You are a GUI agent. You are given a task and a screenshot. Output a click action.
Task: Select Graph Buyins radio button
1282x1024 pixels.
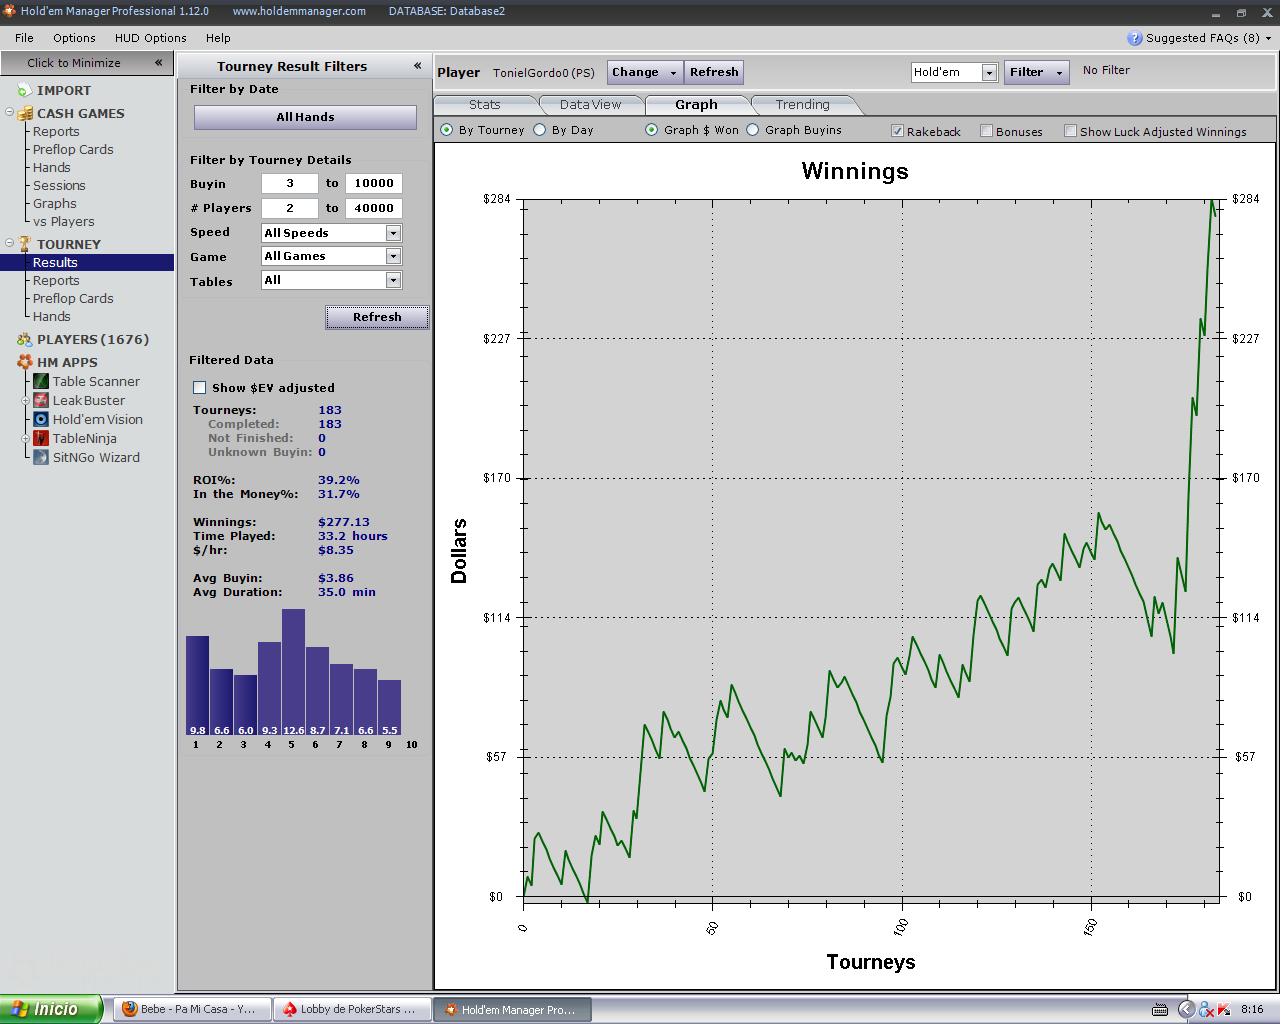point(753,130)
